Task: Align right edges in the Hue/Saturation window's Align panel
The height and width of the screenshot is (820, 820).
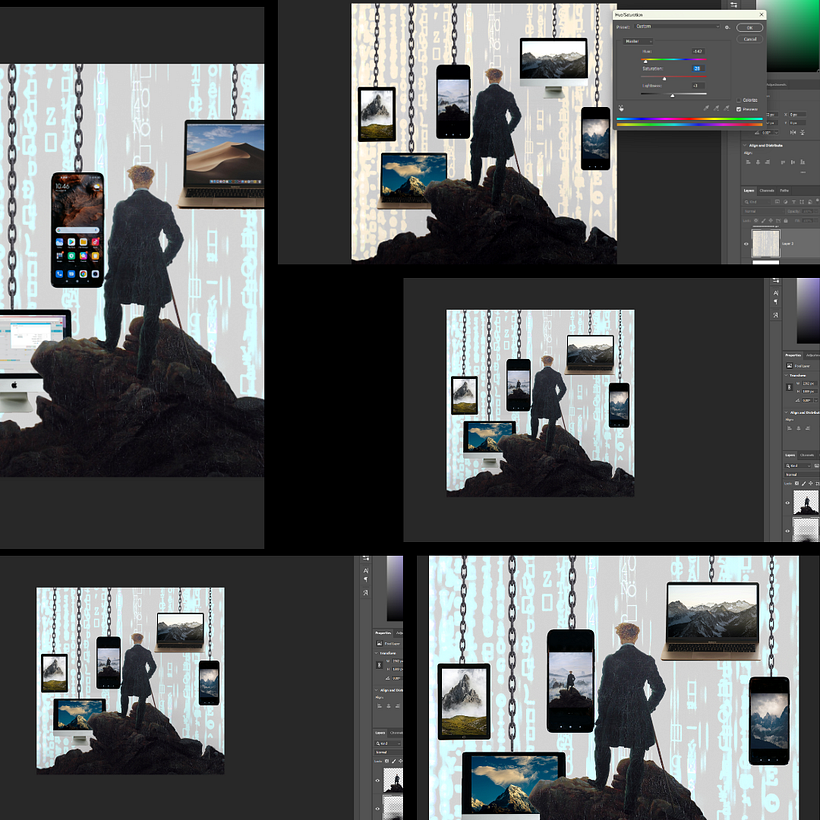Action: [x=768, y=162]
